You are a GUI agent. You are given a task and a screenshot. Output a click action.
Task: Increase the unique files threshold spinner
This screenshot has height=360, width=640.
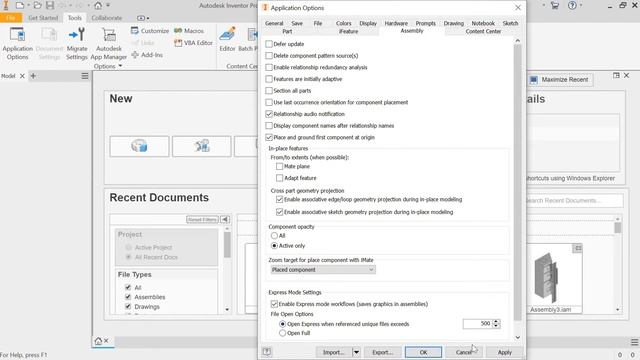point(496,322)
